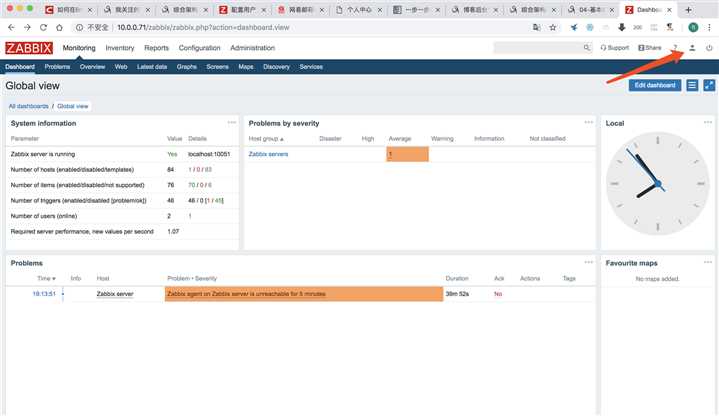The height and width of the screenshot is (416, 719).
Task: Click the sign out power icon
Action: 709,48
